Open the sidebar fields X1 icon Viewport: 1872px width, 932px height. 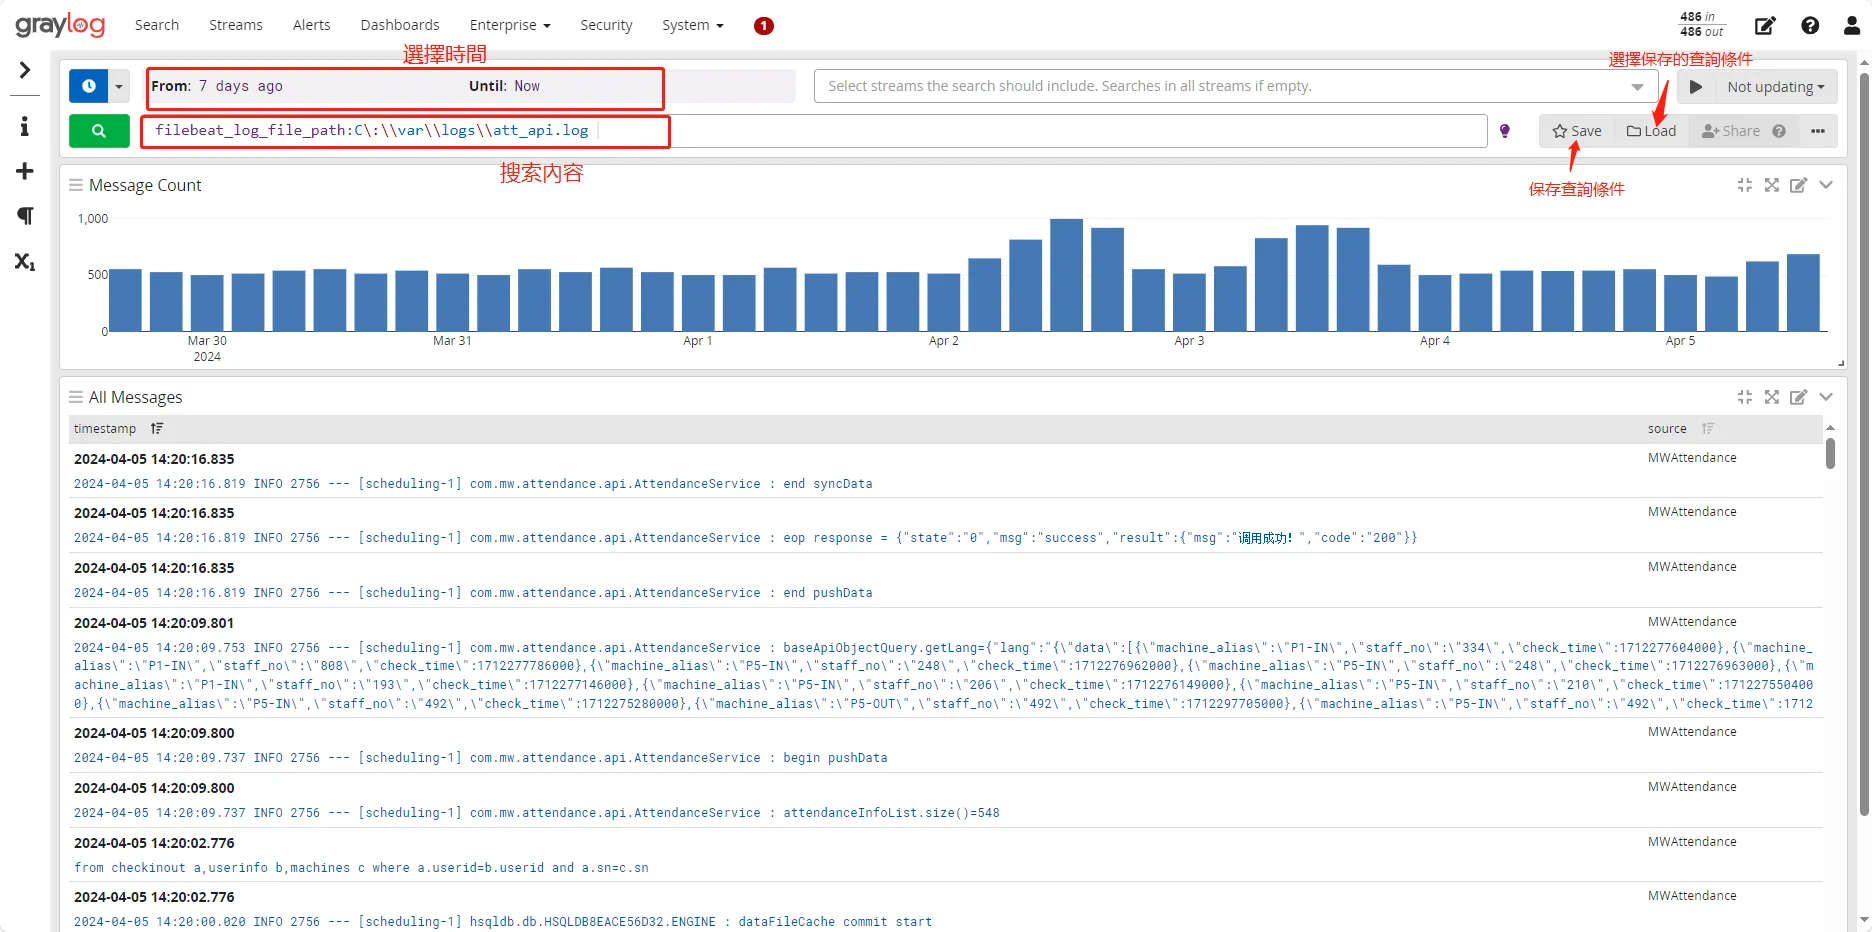click(x=25, y=262)
